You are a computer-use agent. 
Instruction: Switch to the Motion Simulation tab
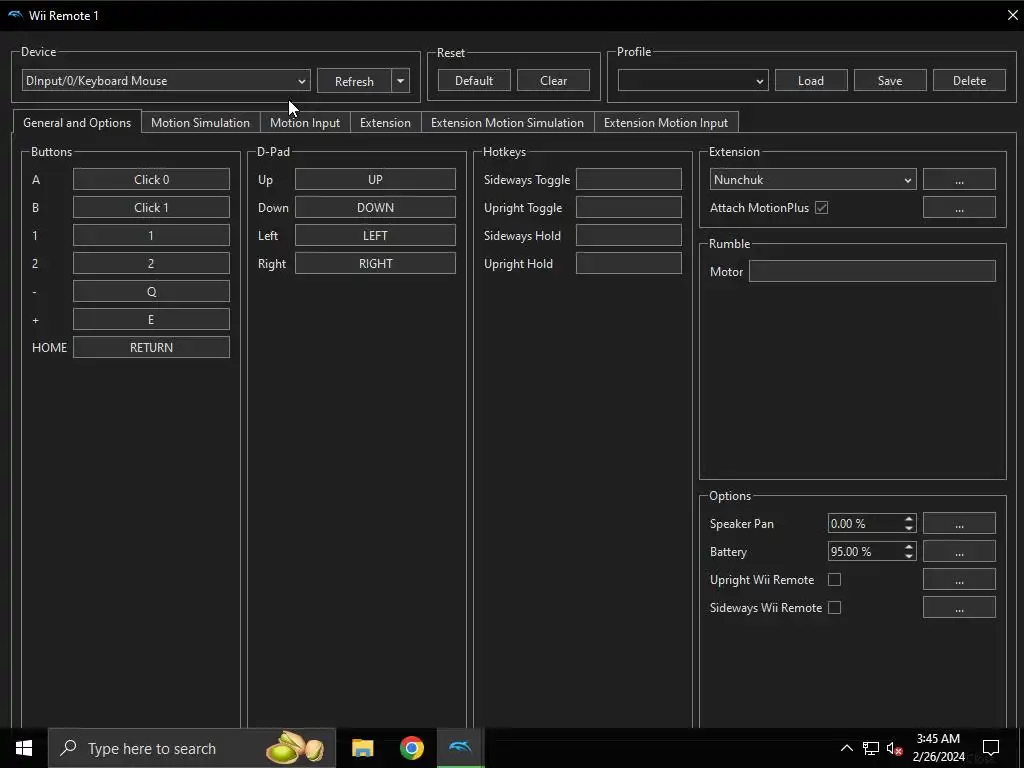200,123
